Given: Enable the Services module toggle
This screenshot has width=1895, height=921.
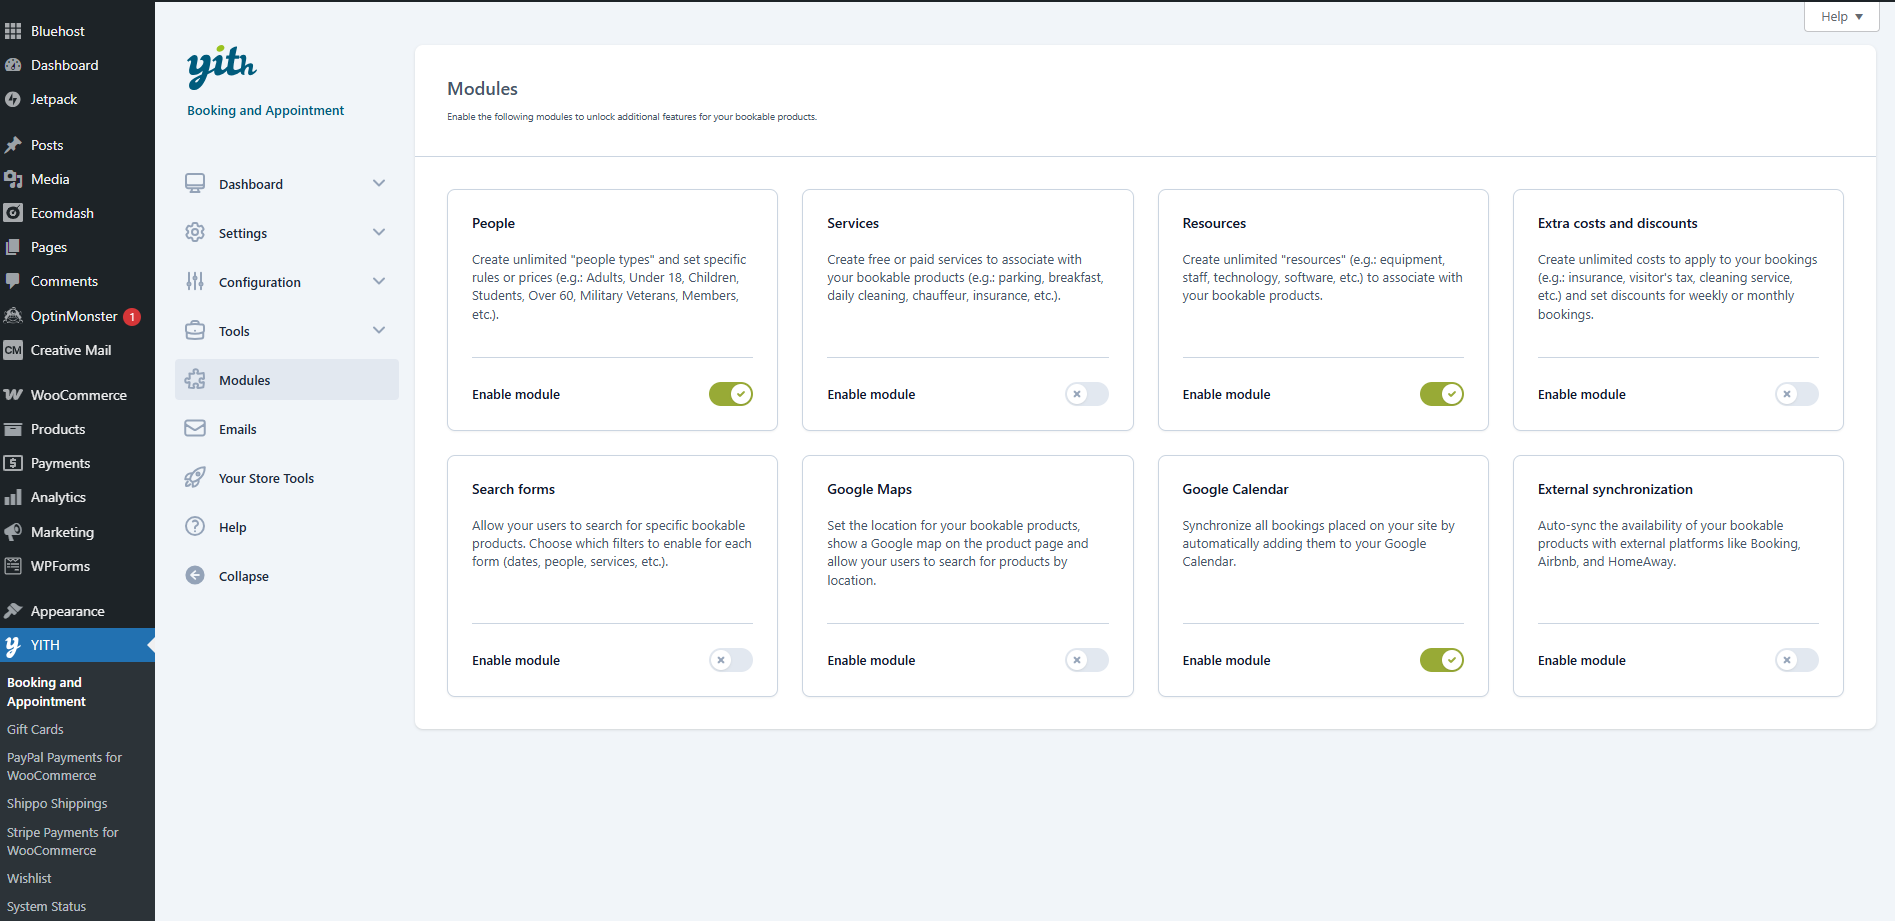Looking at the screenshot, I should 1086,394.
